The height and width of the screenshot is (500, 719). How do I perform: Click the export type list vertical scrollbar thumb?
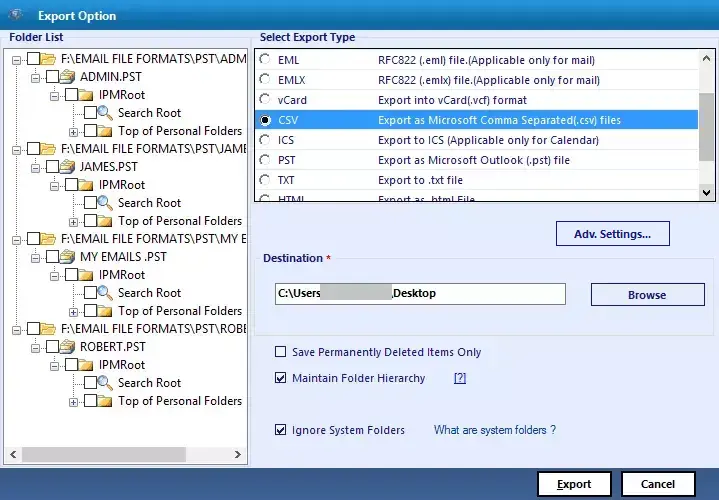click(707, 127)
